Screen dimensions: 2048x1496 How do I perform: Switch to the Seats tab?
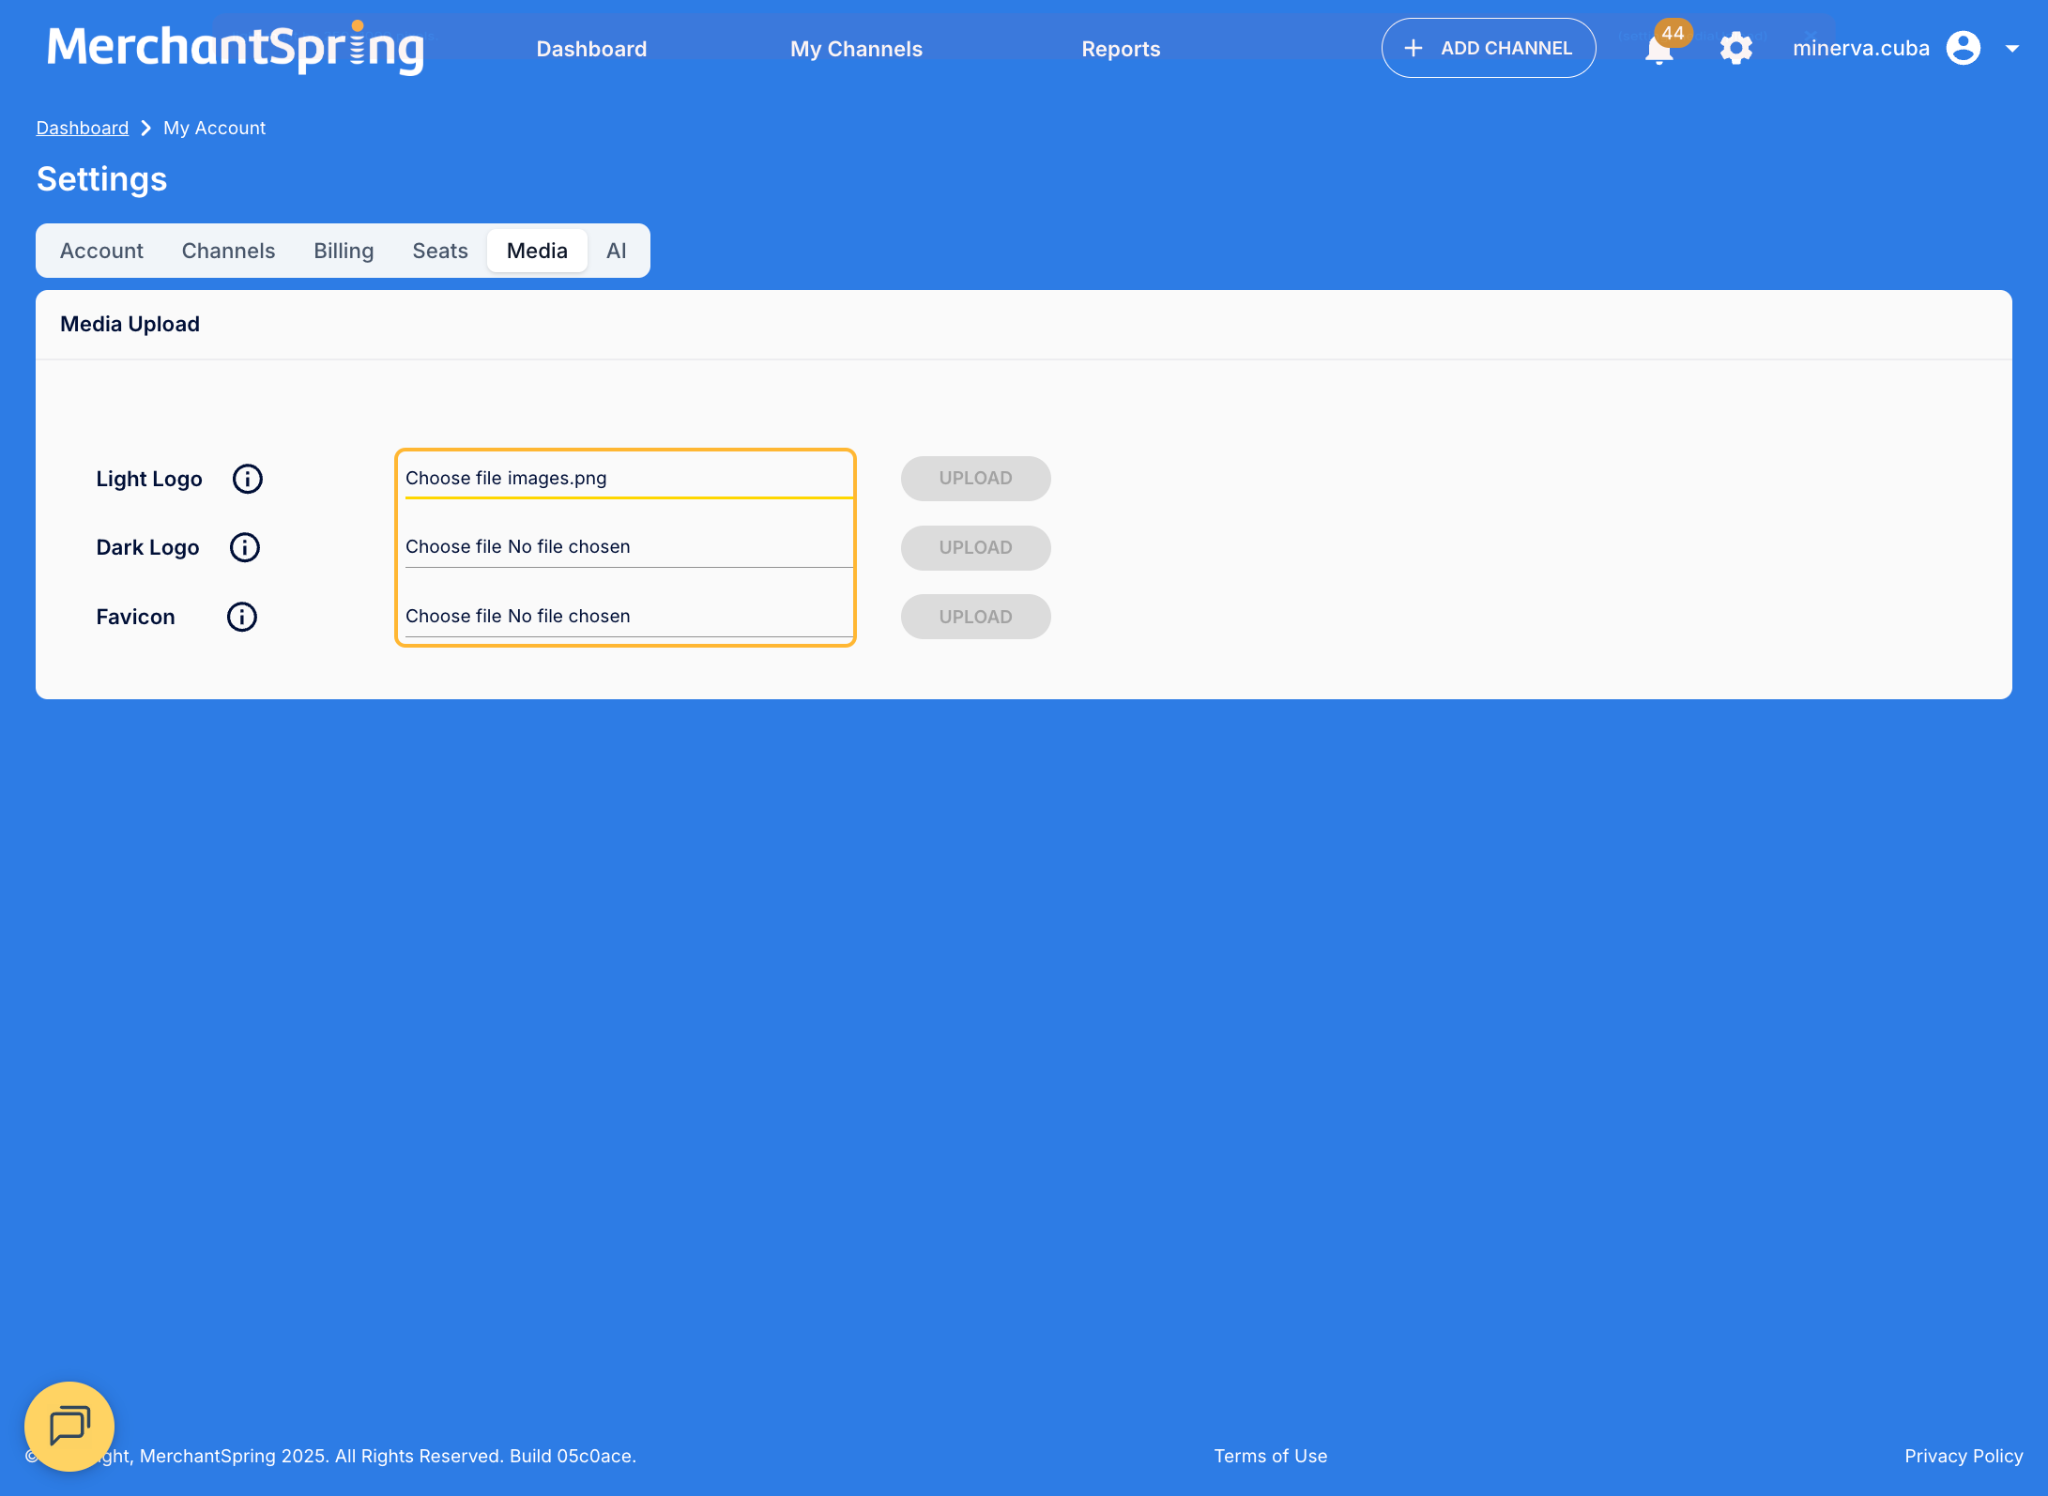pos(440,251)
